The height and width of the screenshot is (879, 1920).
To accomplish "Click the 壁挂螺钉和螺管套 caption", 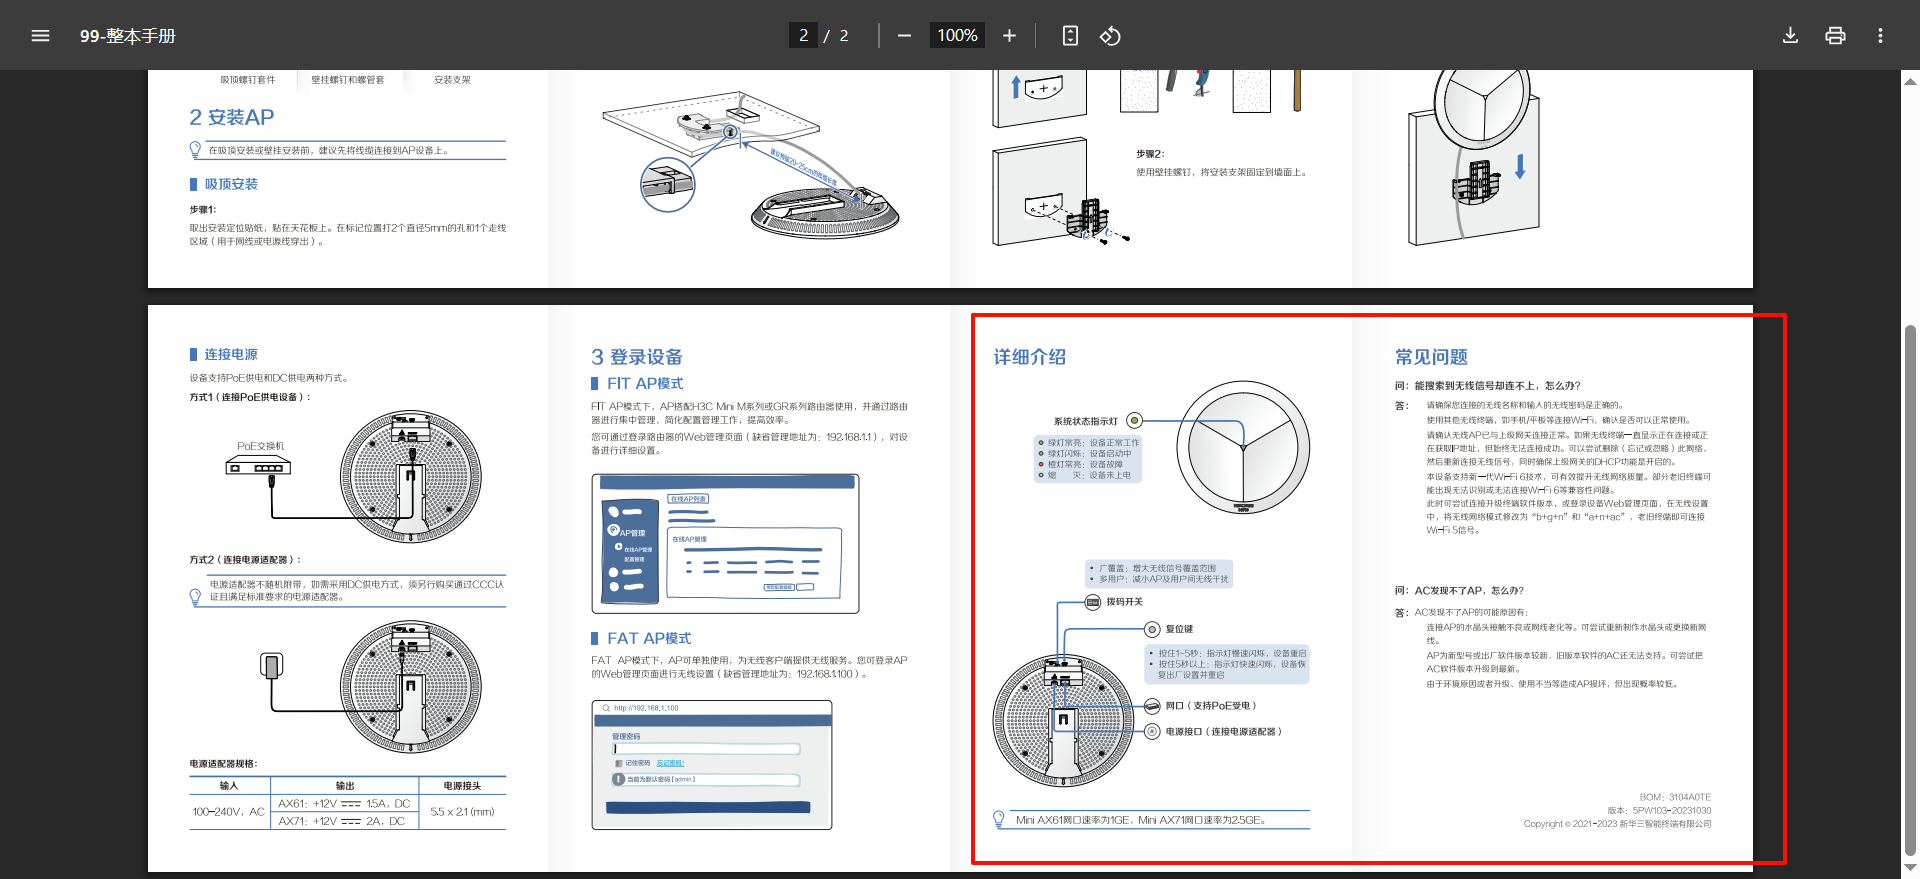I will click(347, 80).
